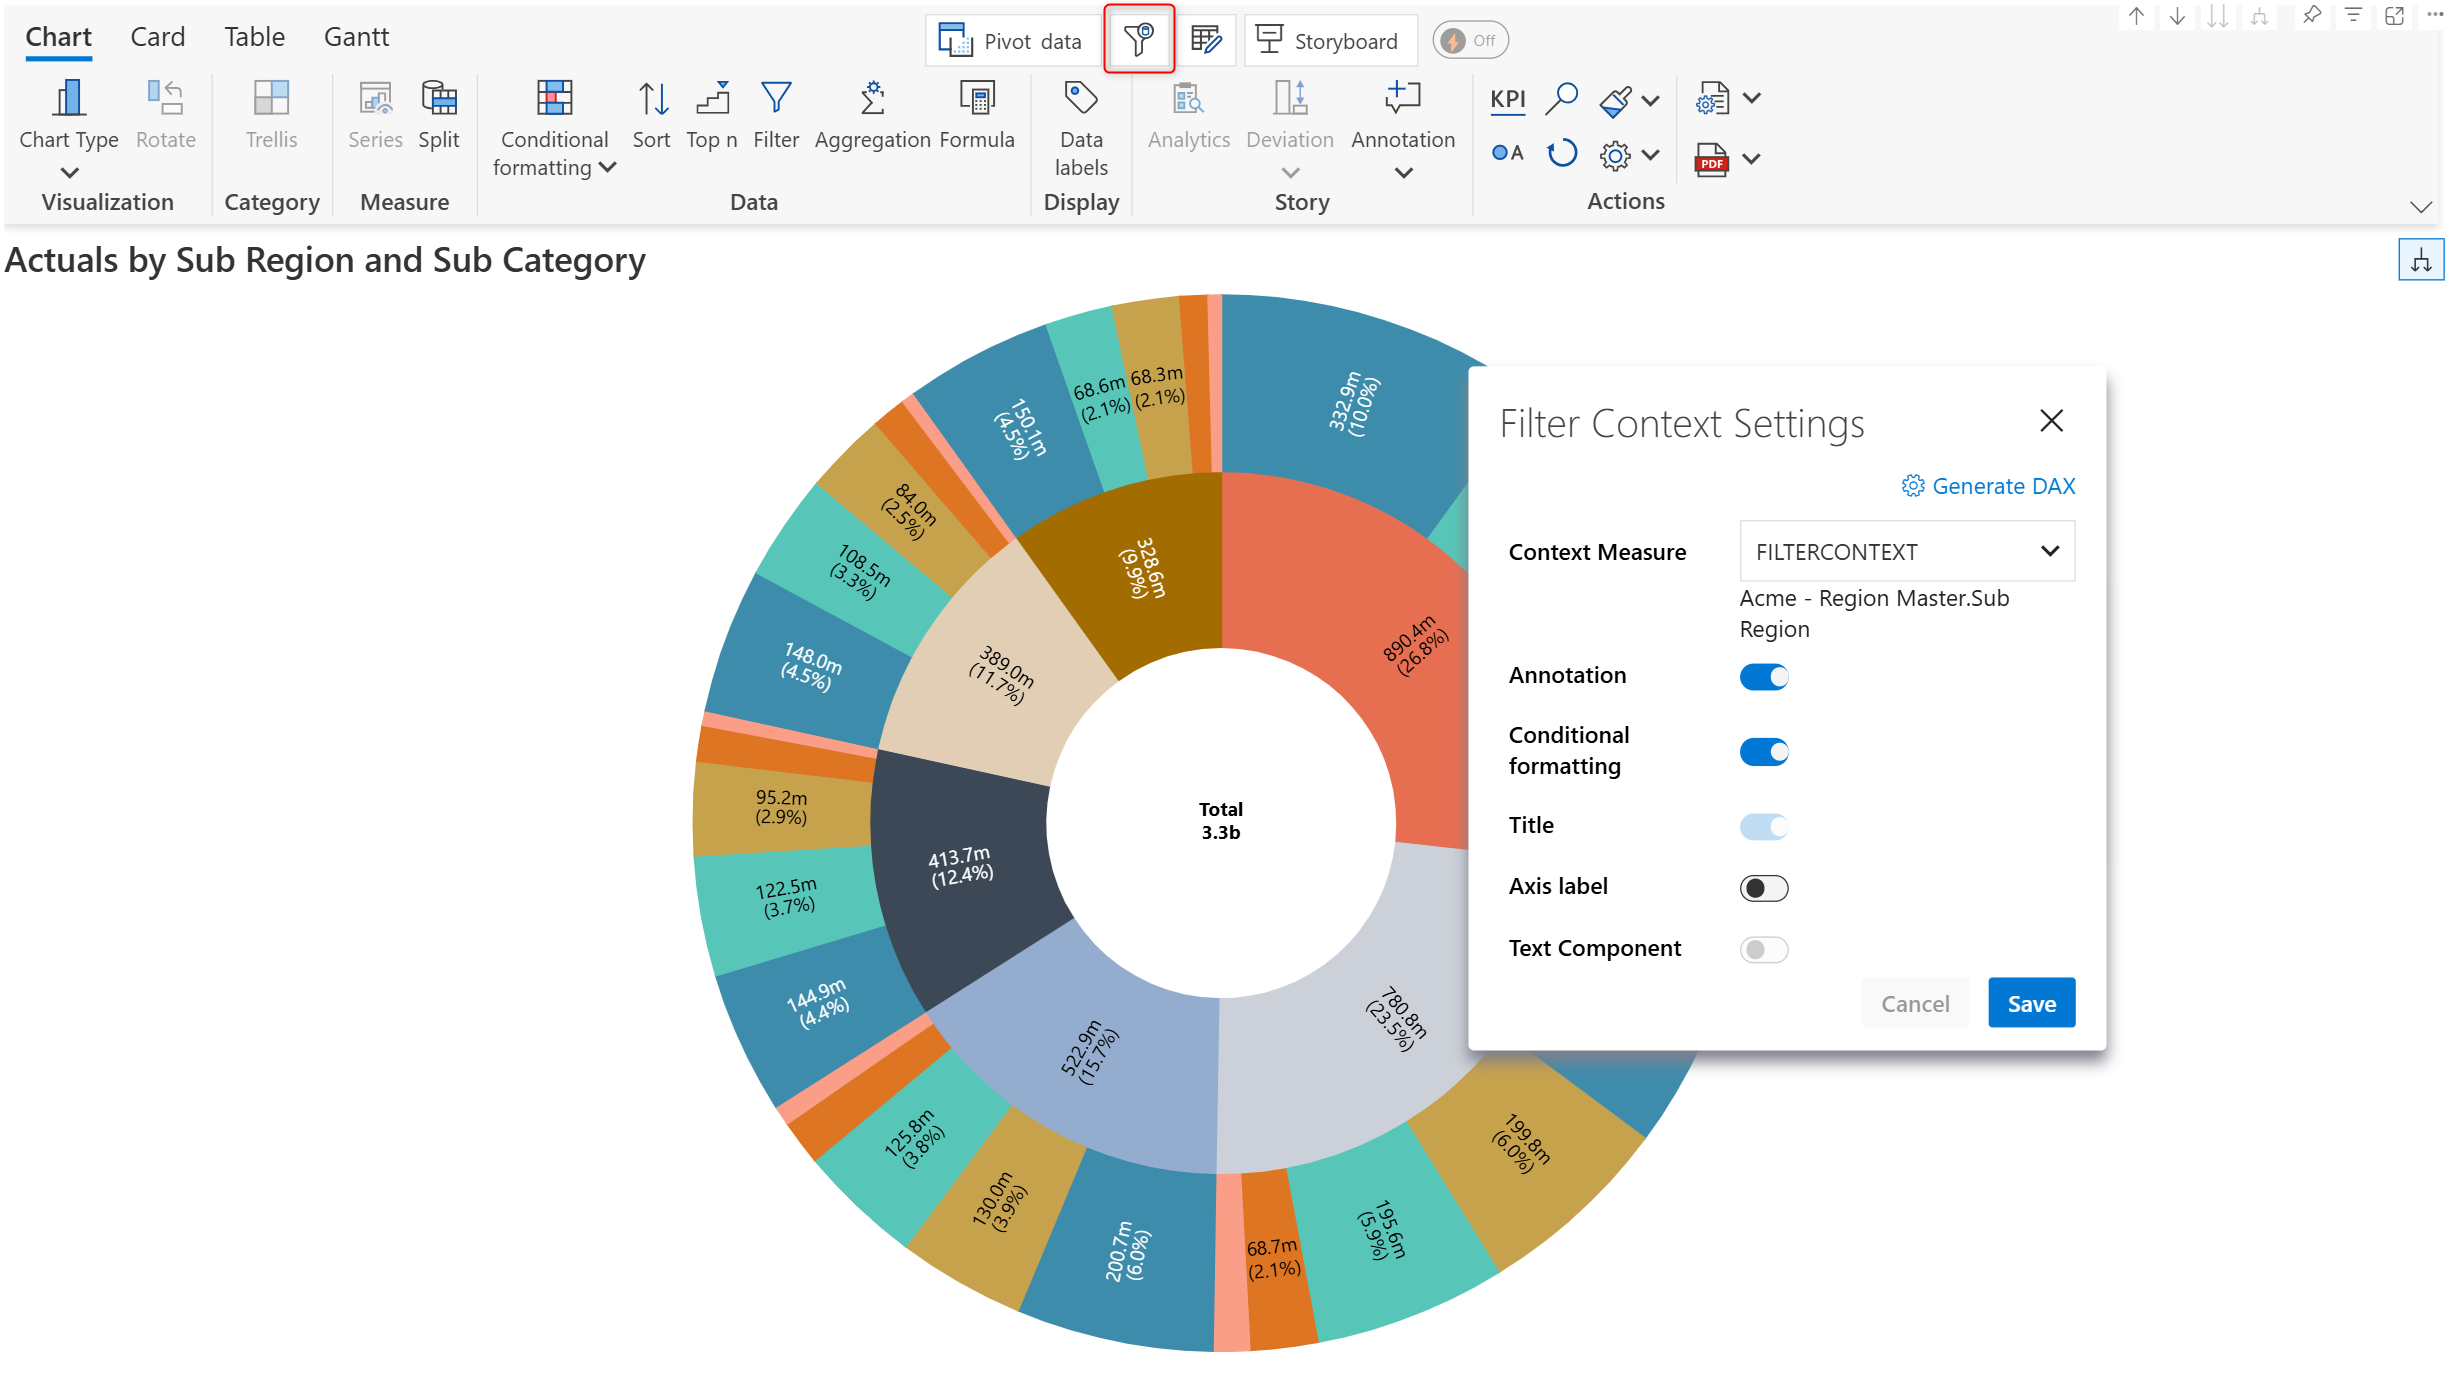Turn off the Annotation toggle
Viewport: 2449px width, 1374px height.
(x=1763, y=677)
